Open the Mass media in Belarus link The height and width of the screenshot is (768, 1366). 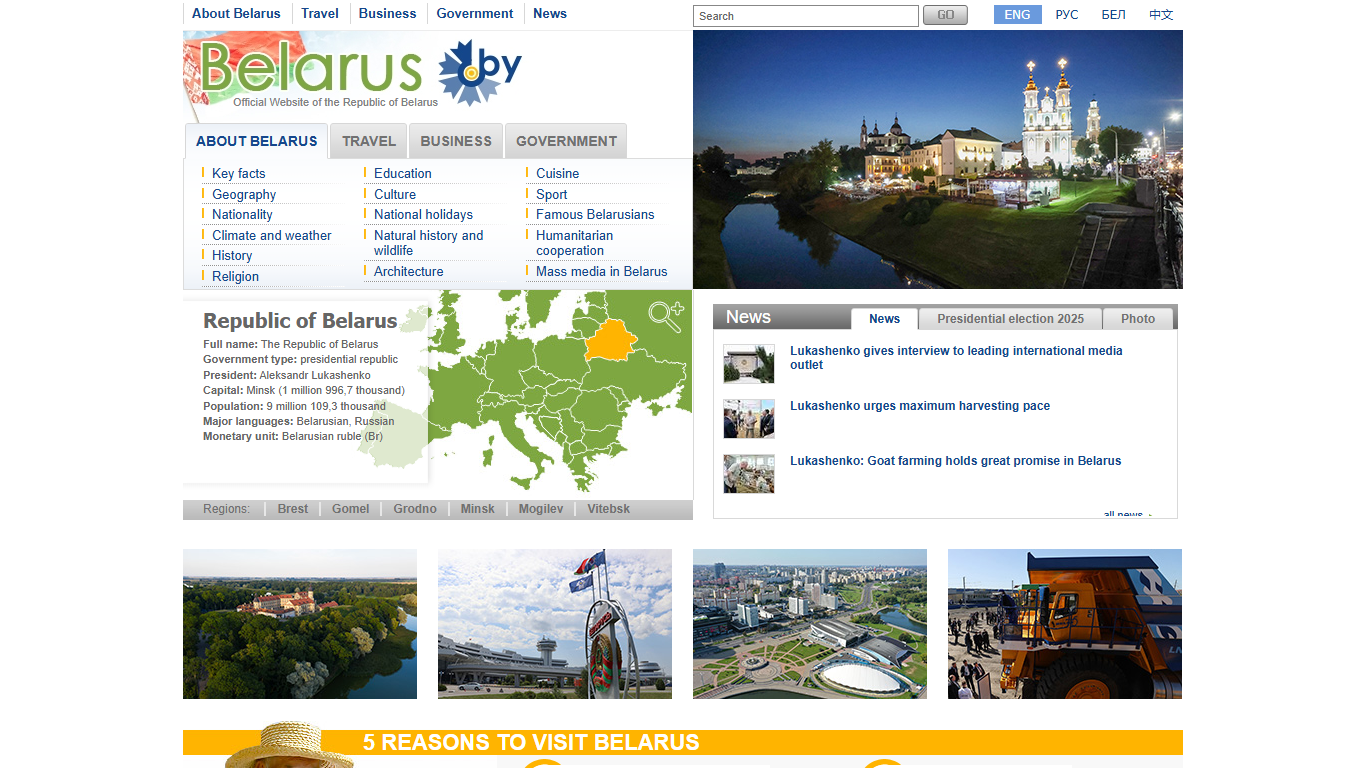point(602,272)
